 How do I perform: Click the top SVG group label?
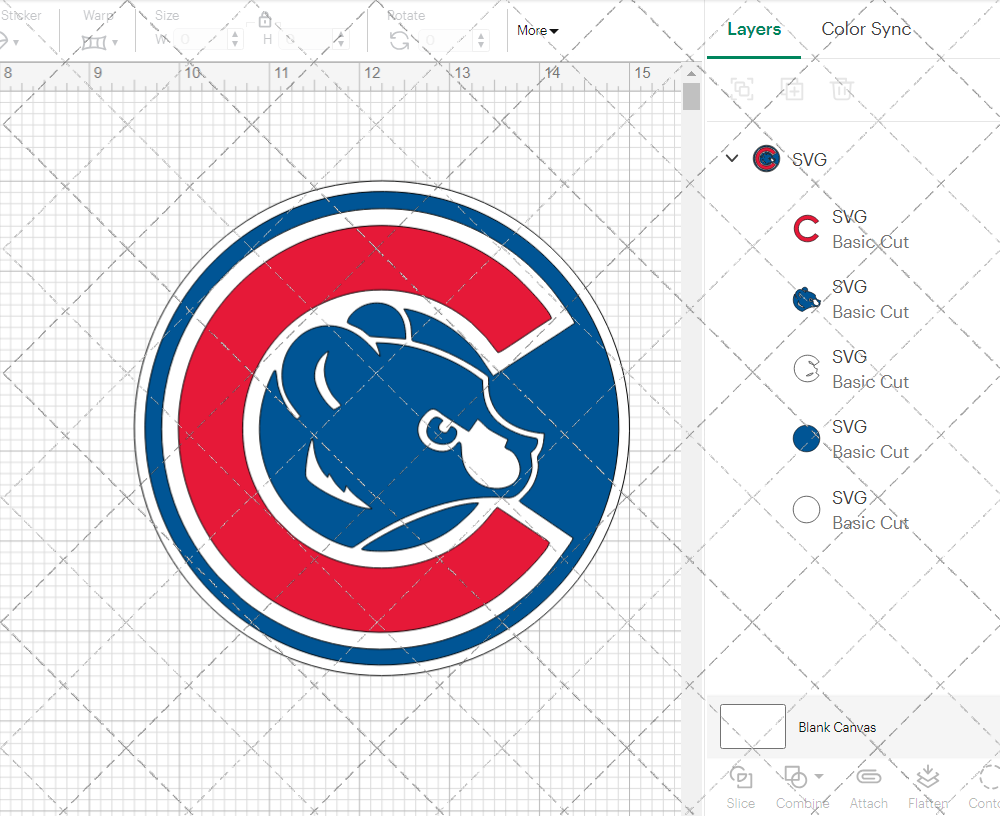[x=809, y=159]
